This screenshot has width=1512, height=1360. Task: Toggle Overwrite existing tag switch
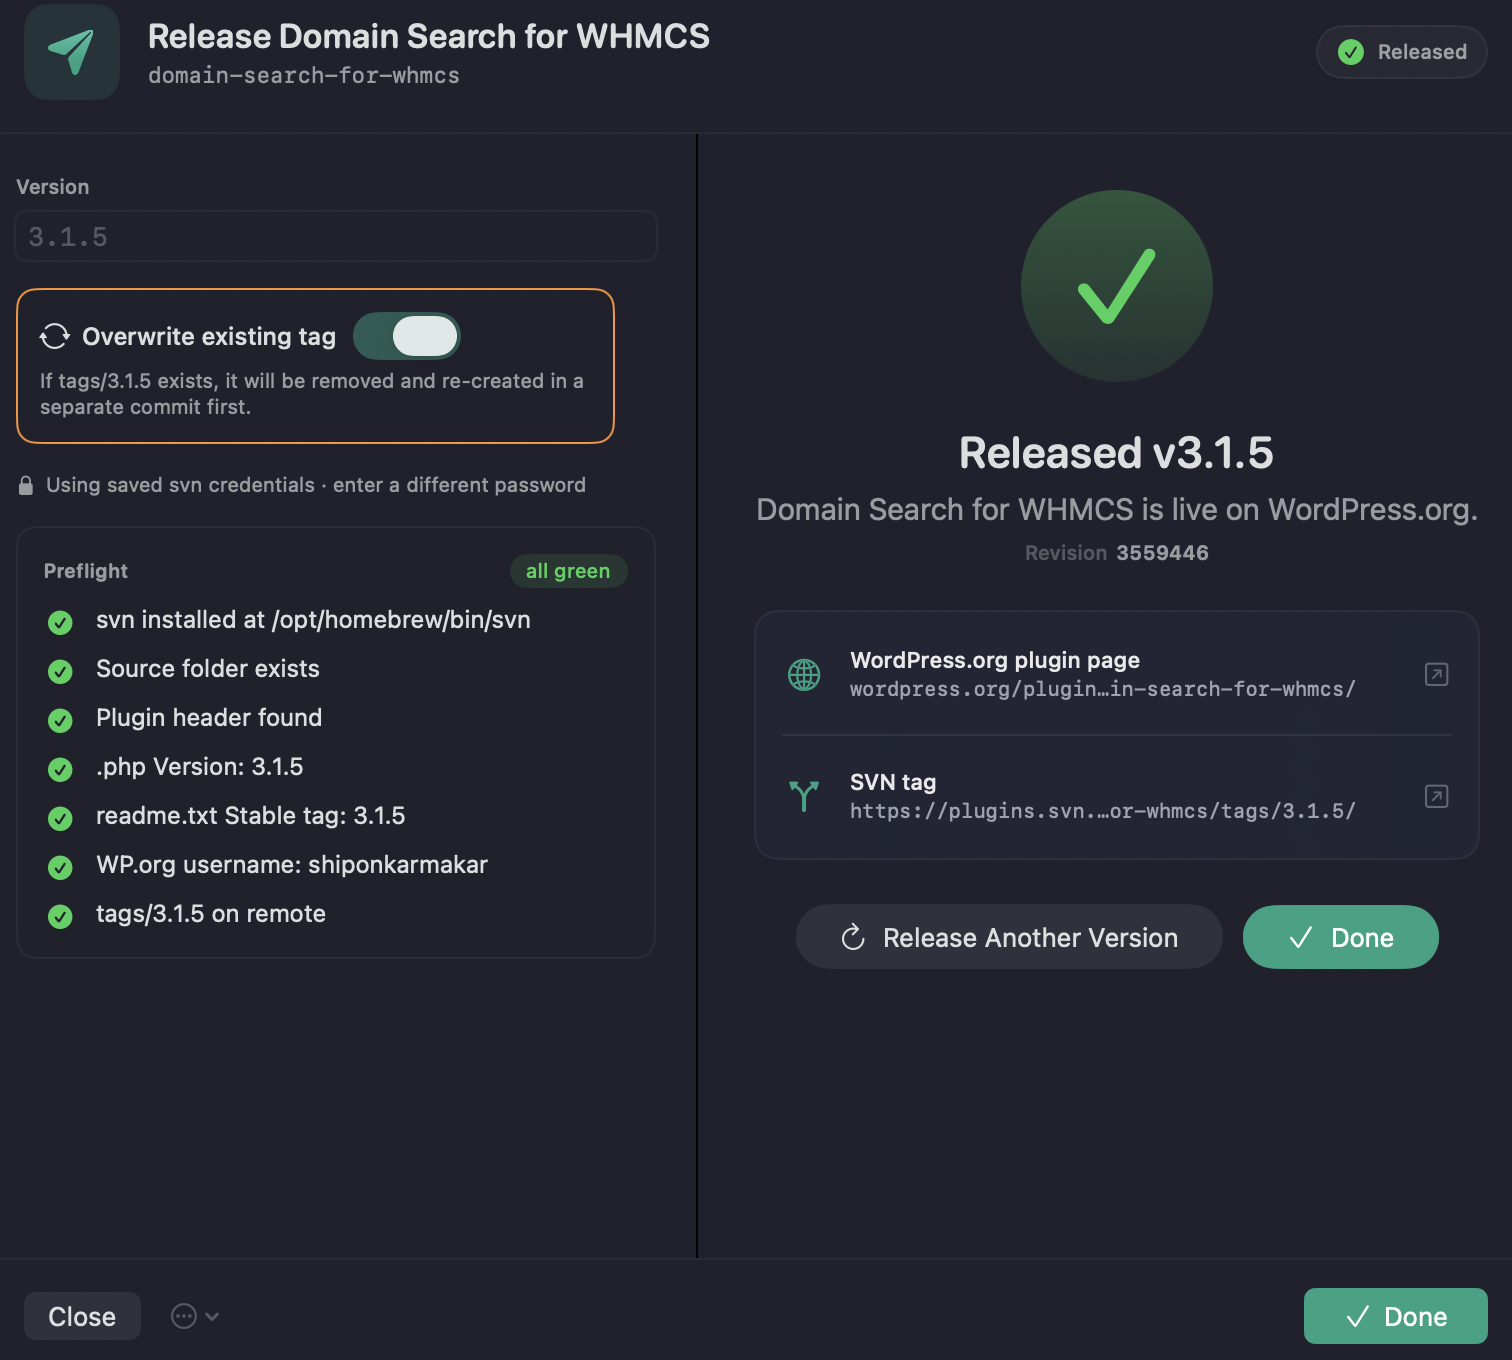coord(407,336)
